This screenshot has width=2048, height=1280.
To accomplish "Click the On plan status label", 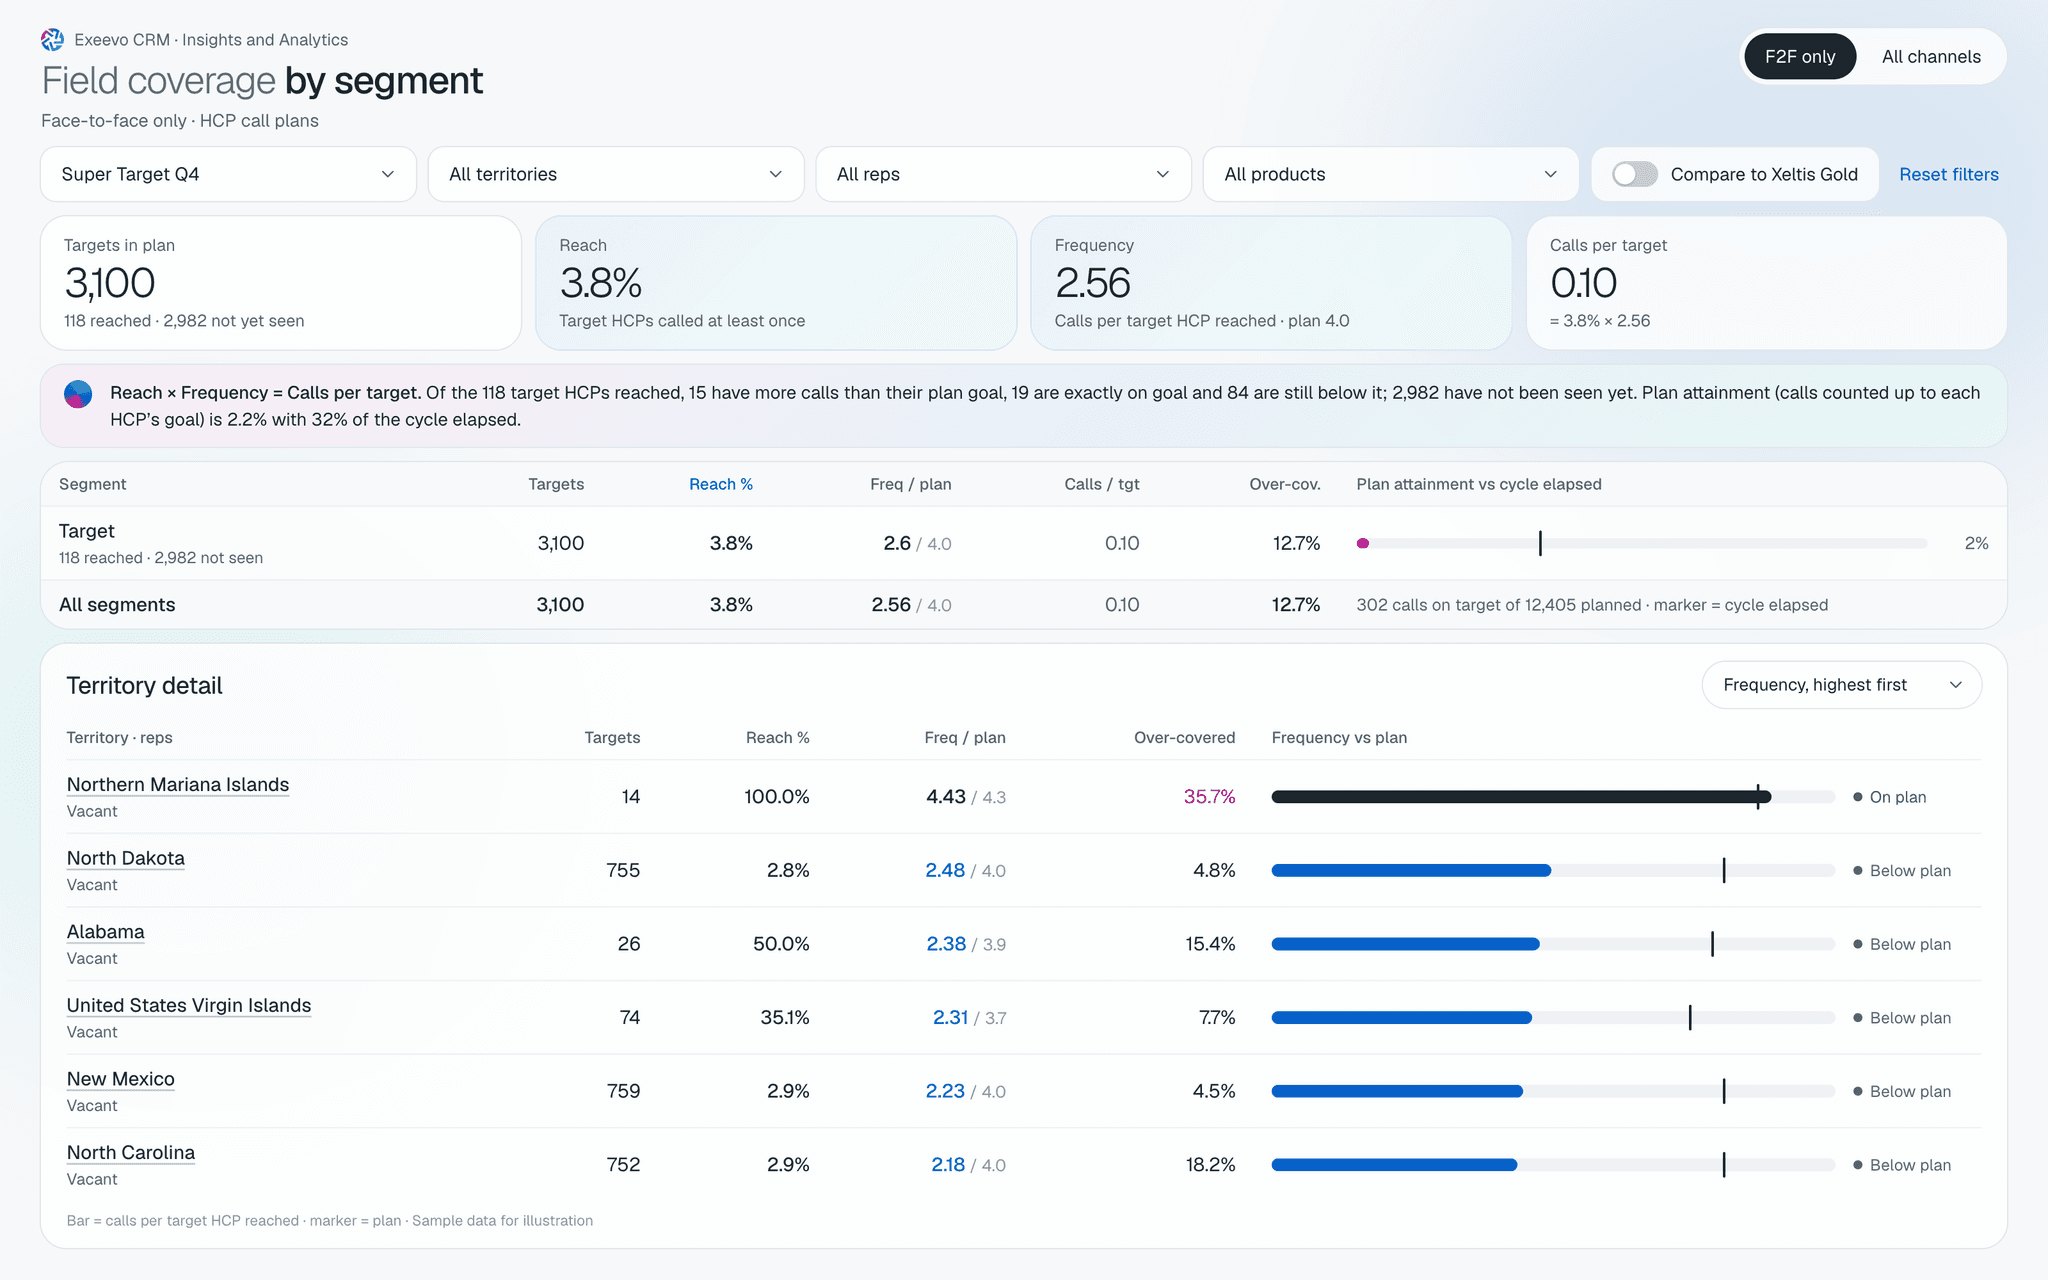I will click(x=1897, y=797).
